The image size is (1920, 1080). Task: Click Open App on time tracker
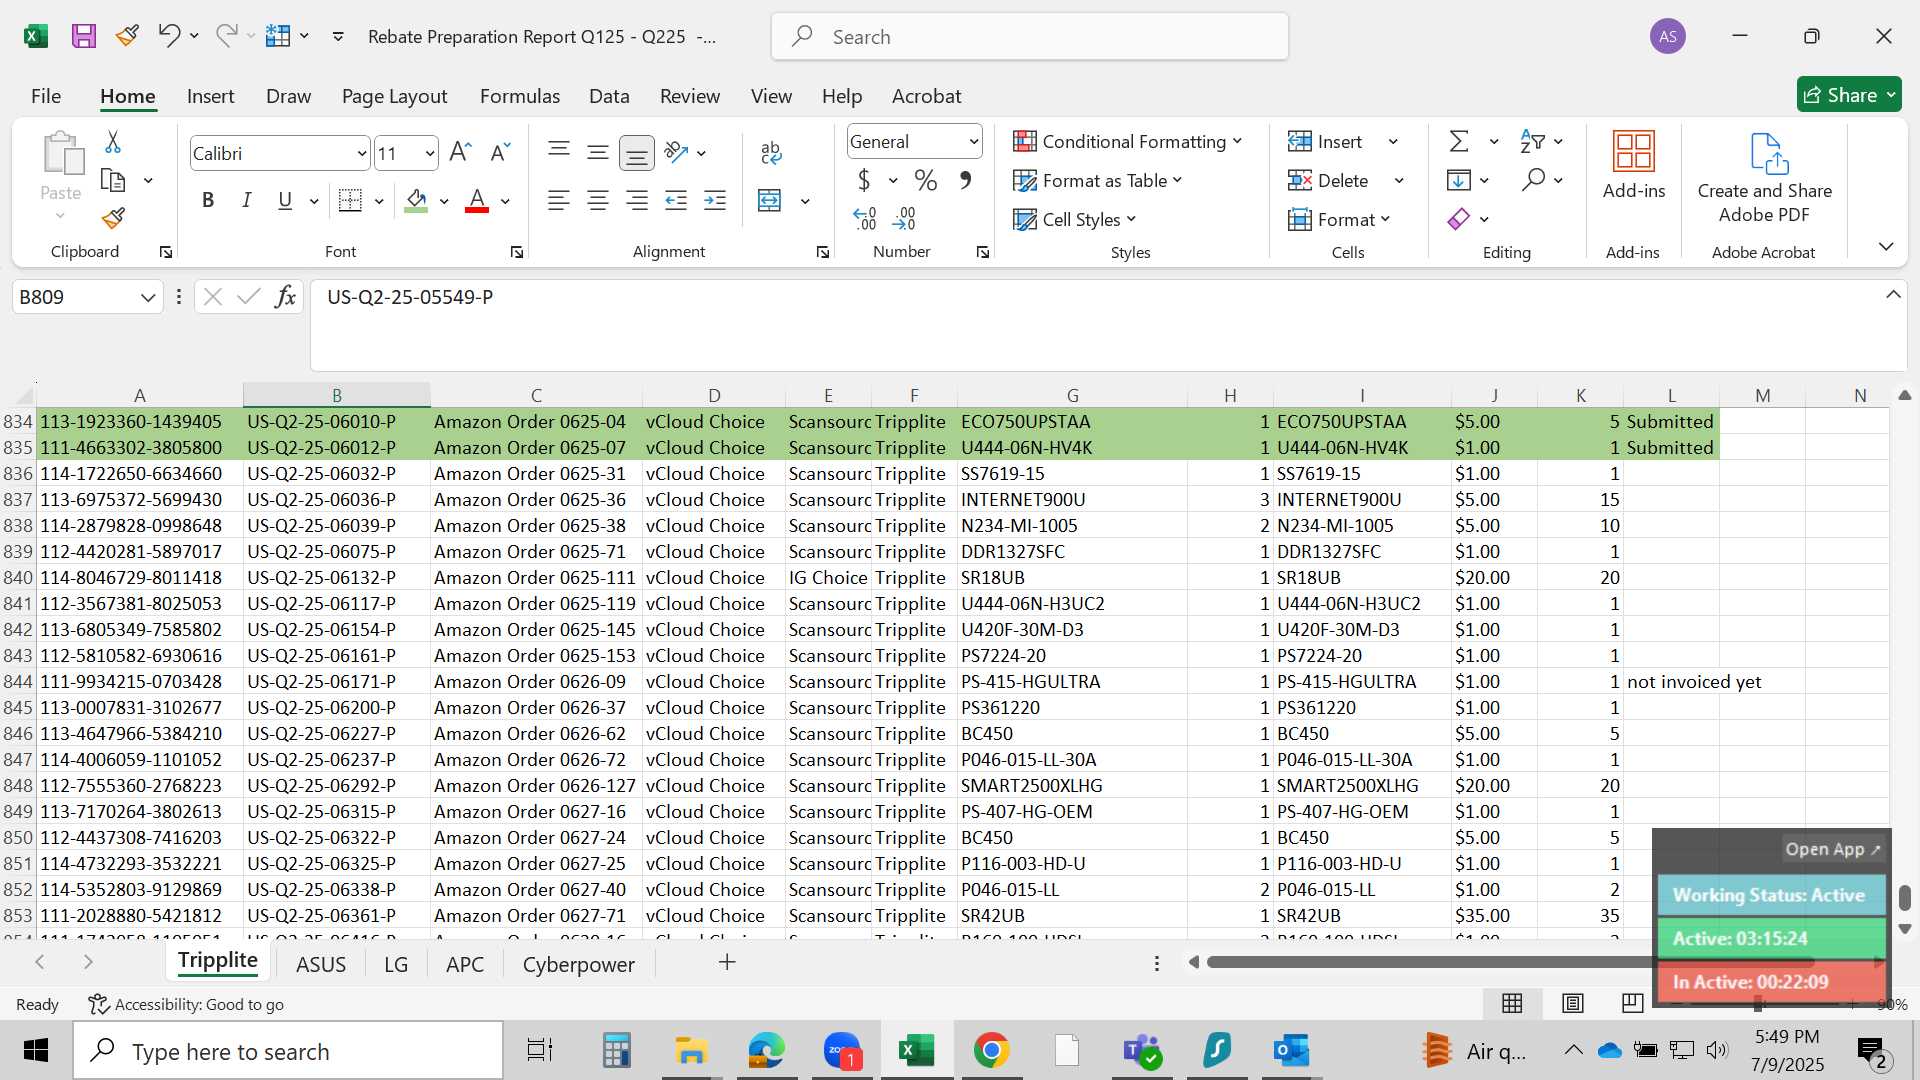pyautogui.click(x=1833, y=849)
